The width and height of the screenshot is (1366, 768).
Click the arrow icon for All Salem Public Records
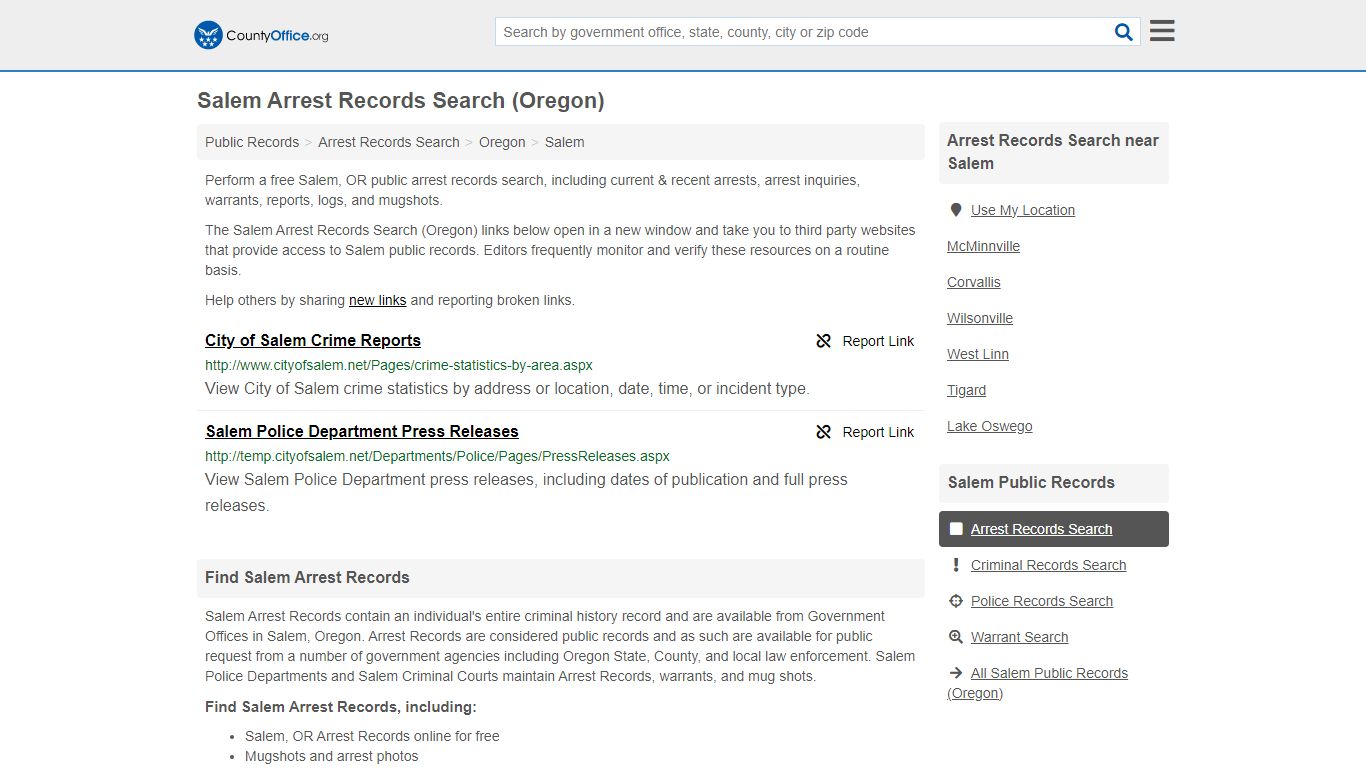tap(956, 673)
